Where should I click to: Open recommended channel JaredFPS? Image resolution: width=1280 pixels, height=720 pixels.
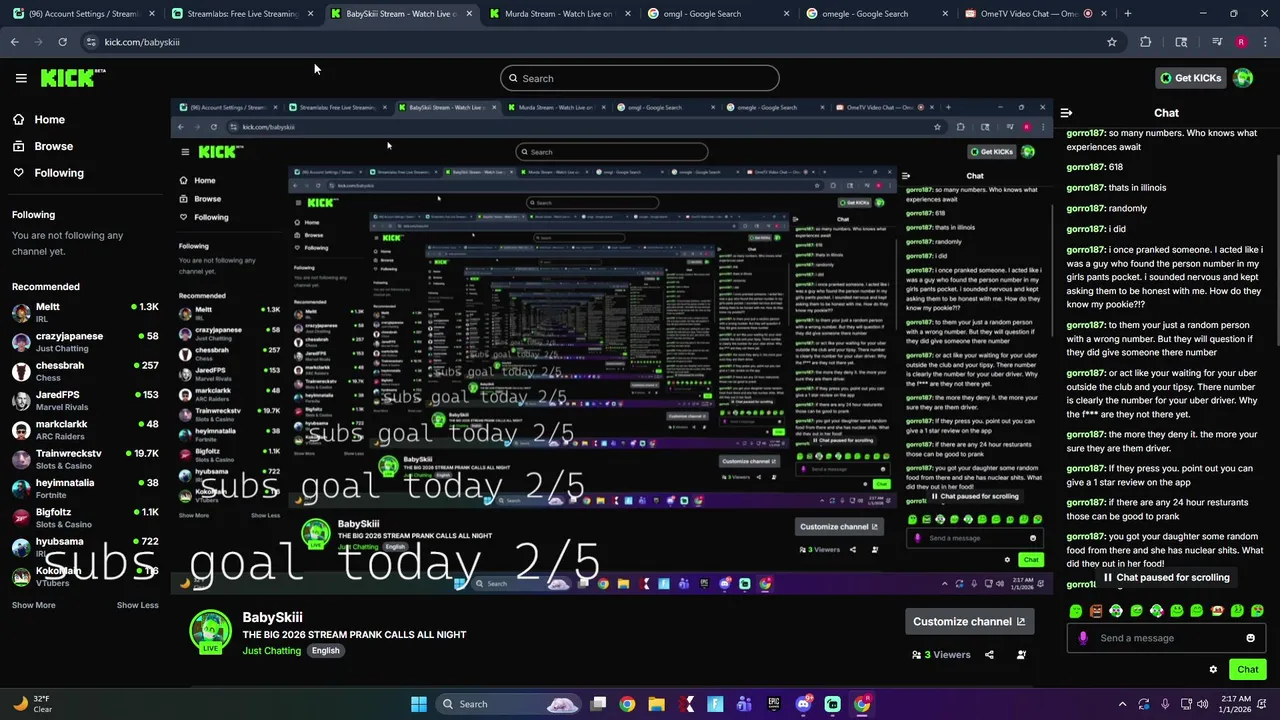pyautogui.click(x=85, y=400)
